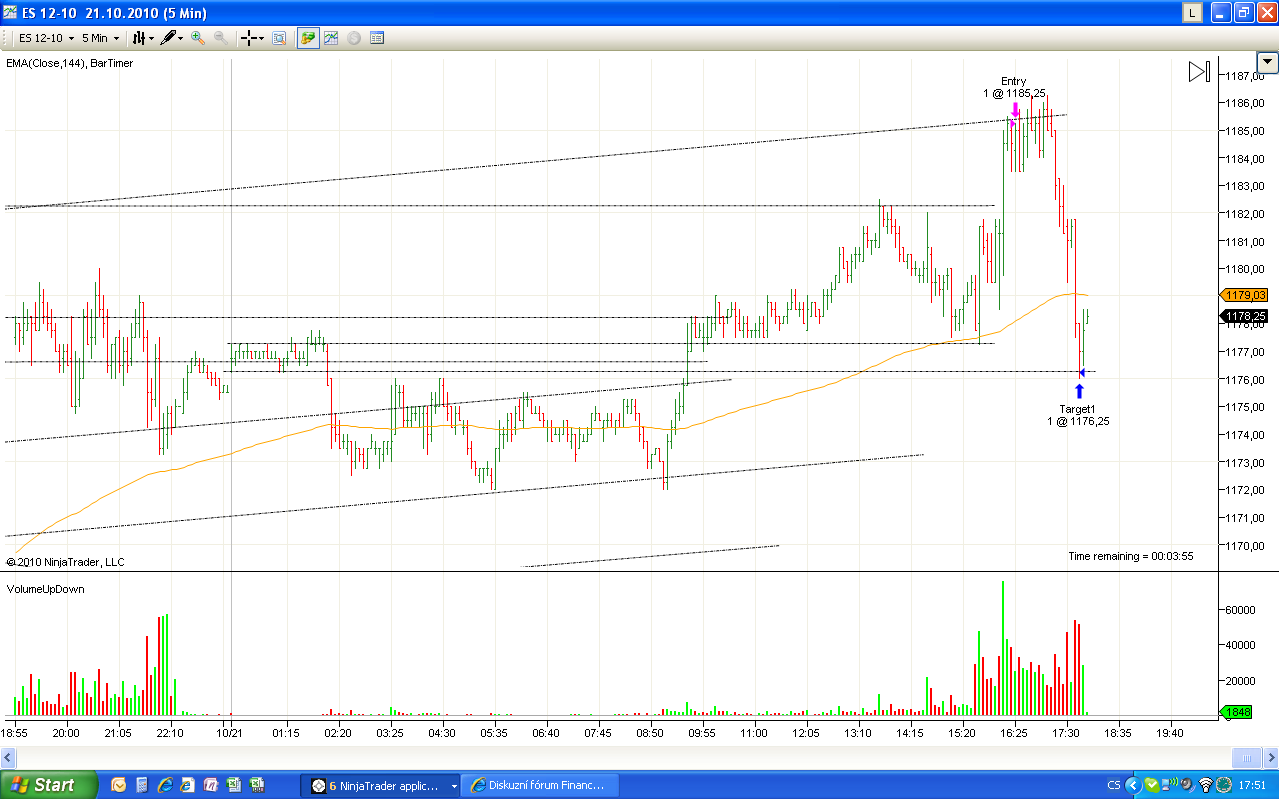Click the wireless network tray icon
The height and width of the screenshot is (799, 1279).
(1206, 786)
